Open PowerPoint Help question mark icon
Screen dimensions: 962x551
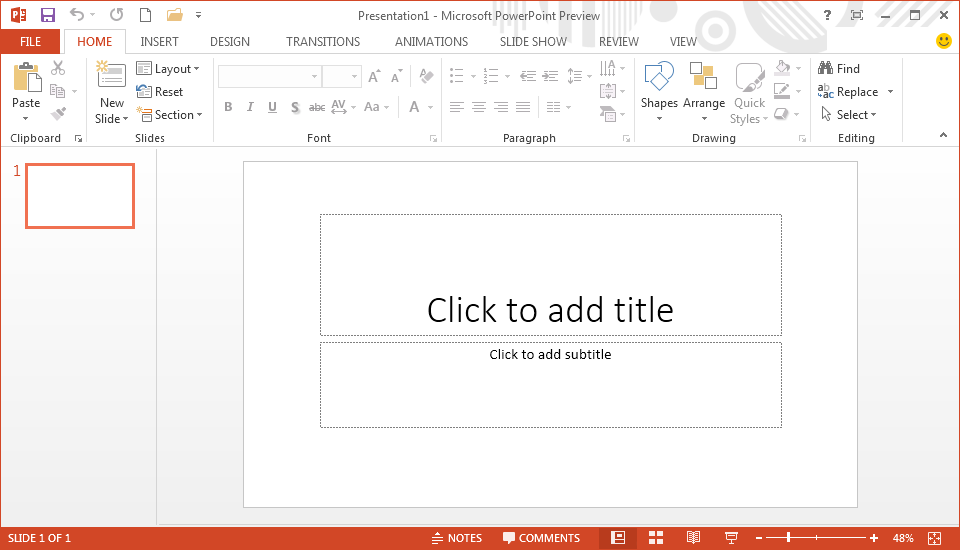[827, 15]
